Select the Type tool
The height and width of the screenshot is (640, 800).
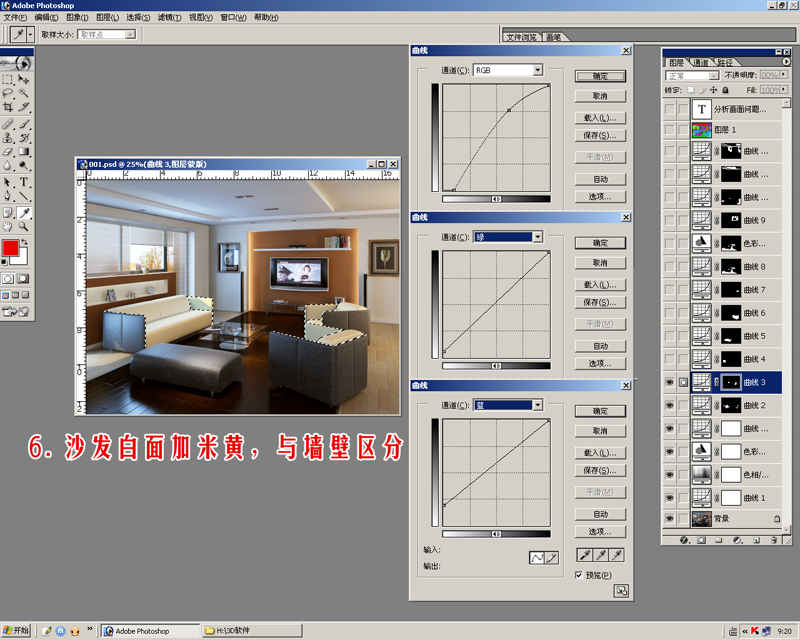pyautogui.click(x=23, y=182)
